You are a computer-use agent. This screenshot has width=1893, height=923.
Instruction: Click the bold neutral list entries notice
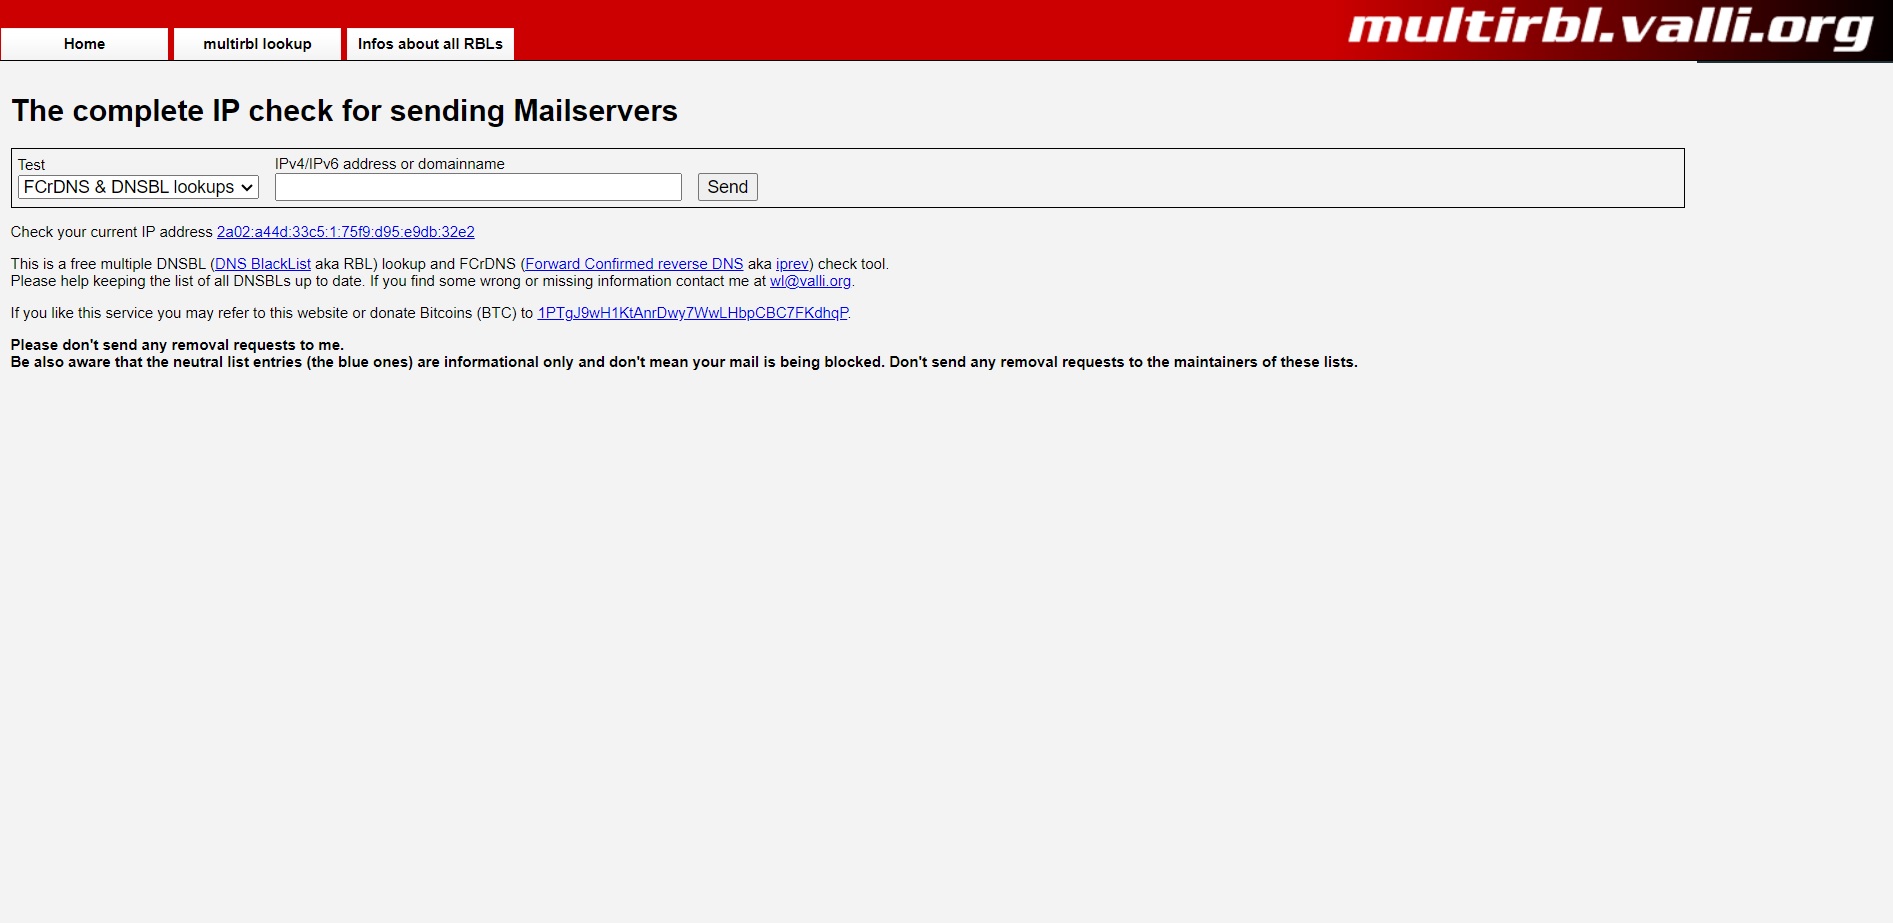click(x=684, y=362)
